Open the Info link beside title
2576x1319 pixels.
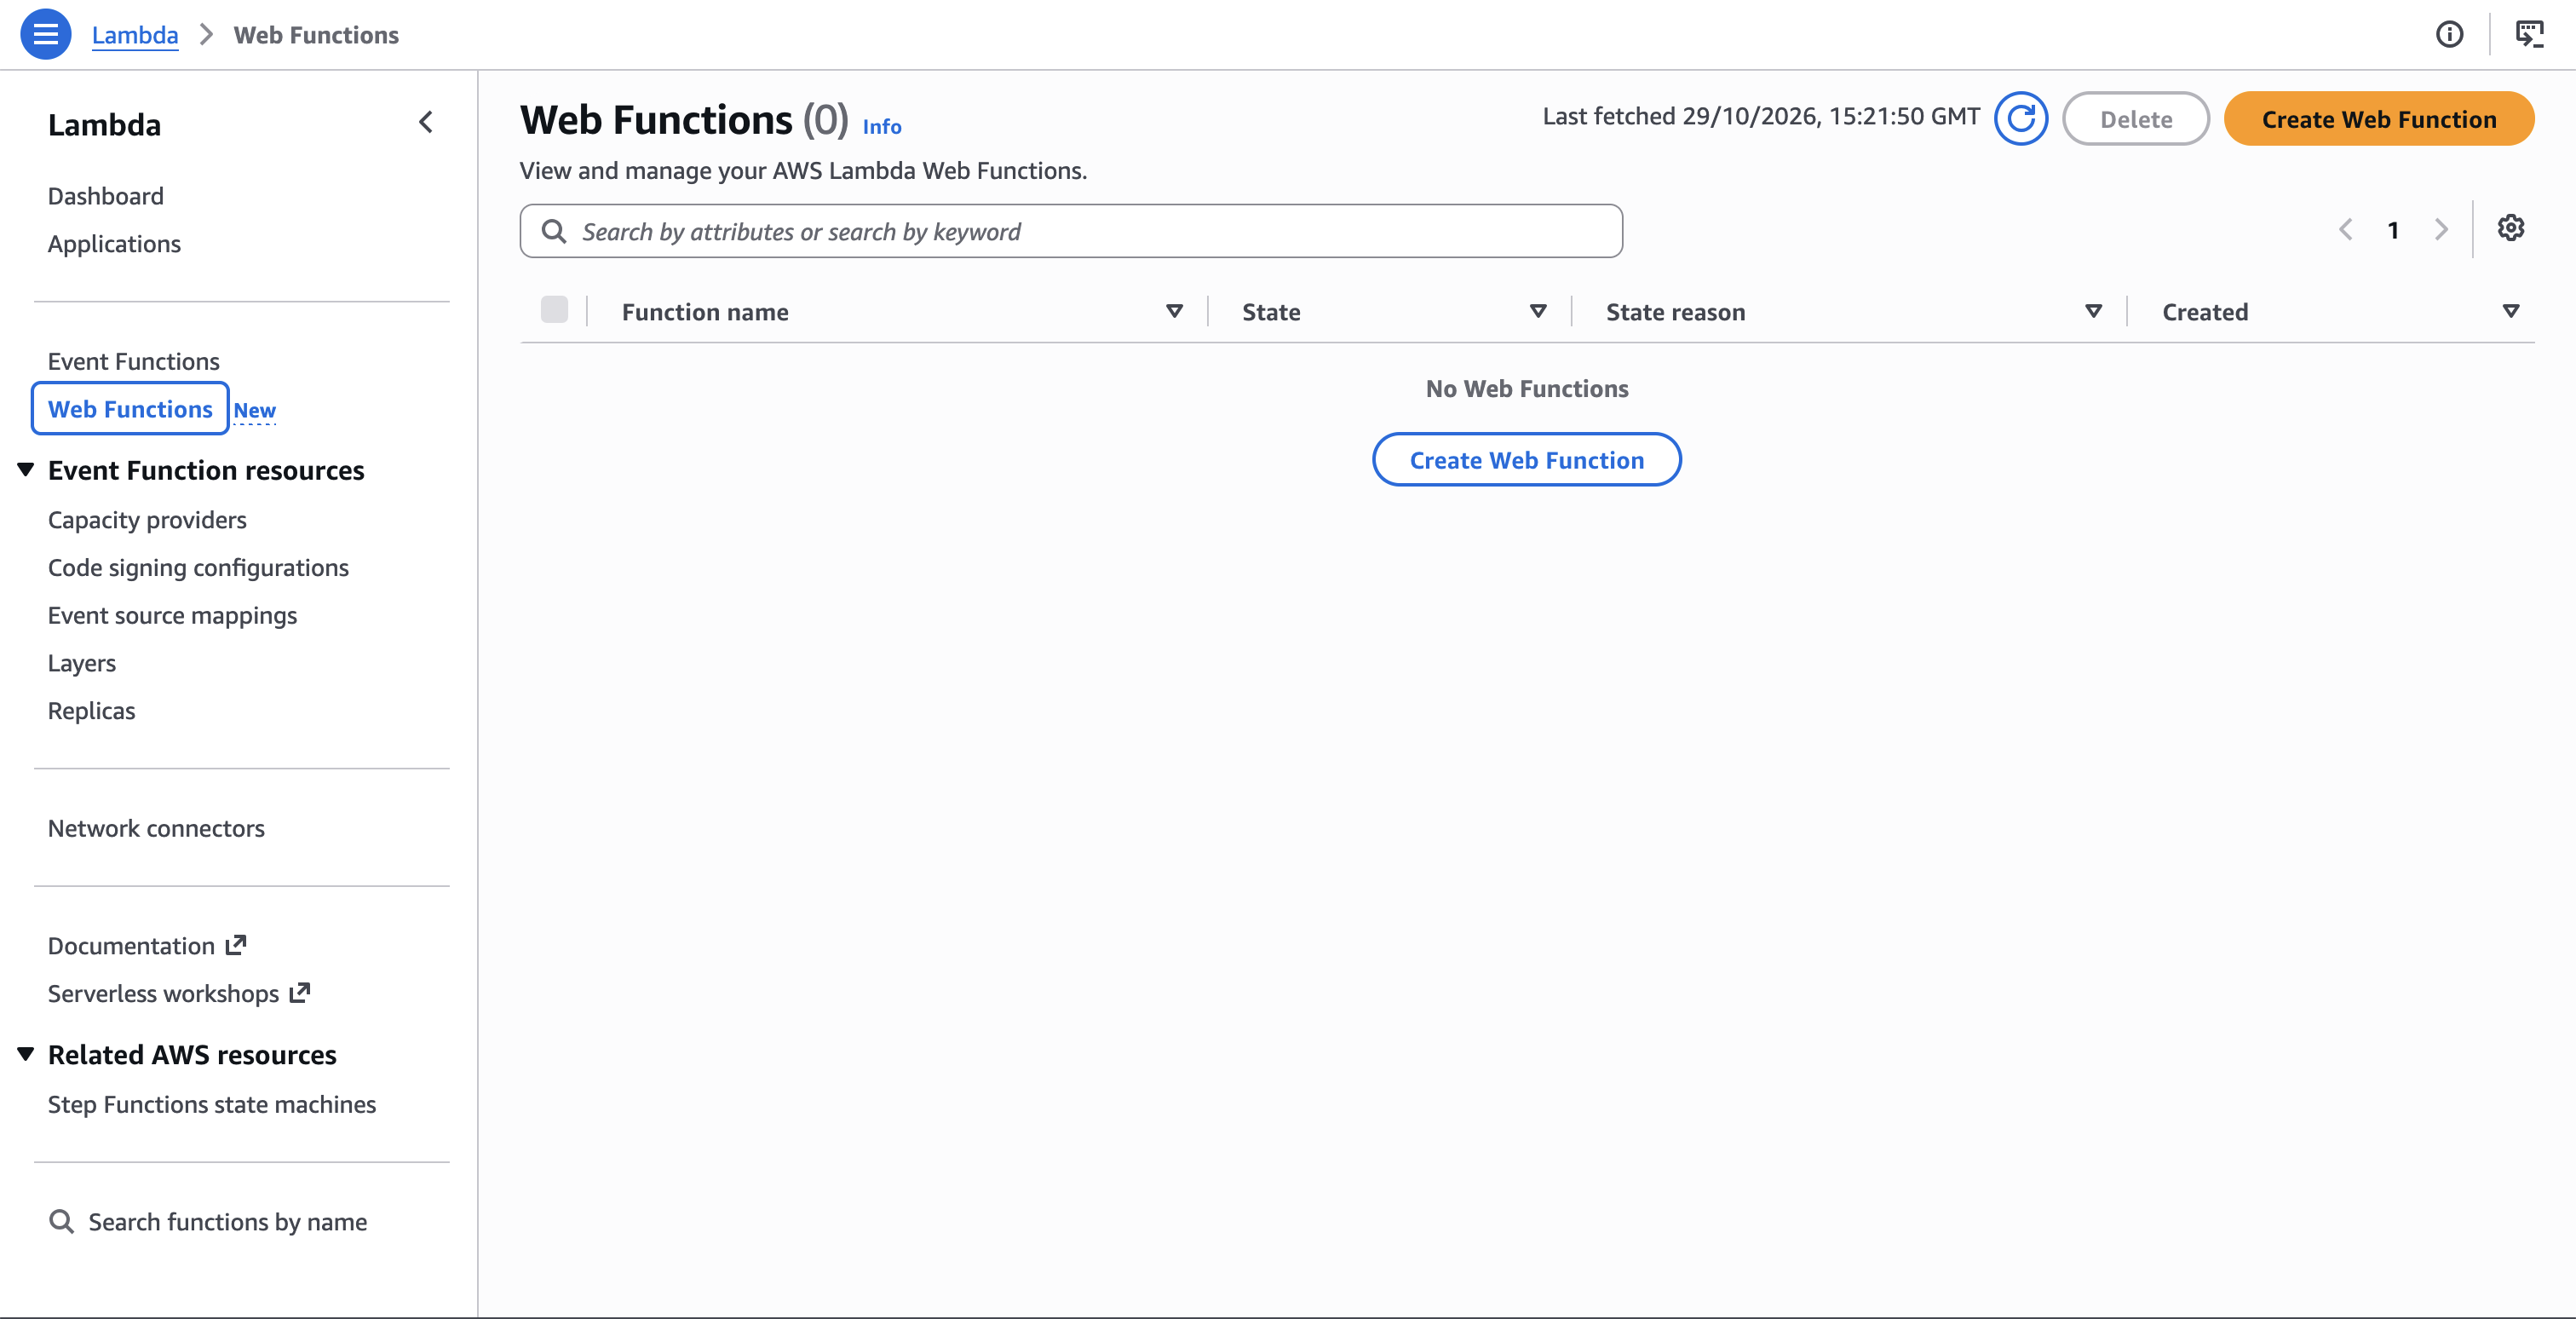coord(882,127)
